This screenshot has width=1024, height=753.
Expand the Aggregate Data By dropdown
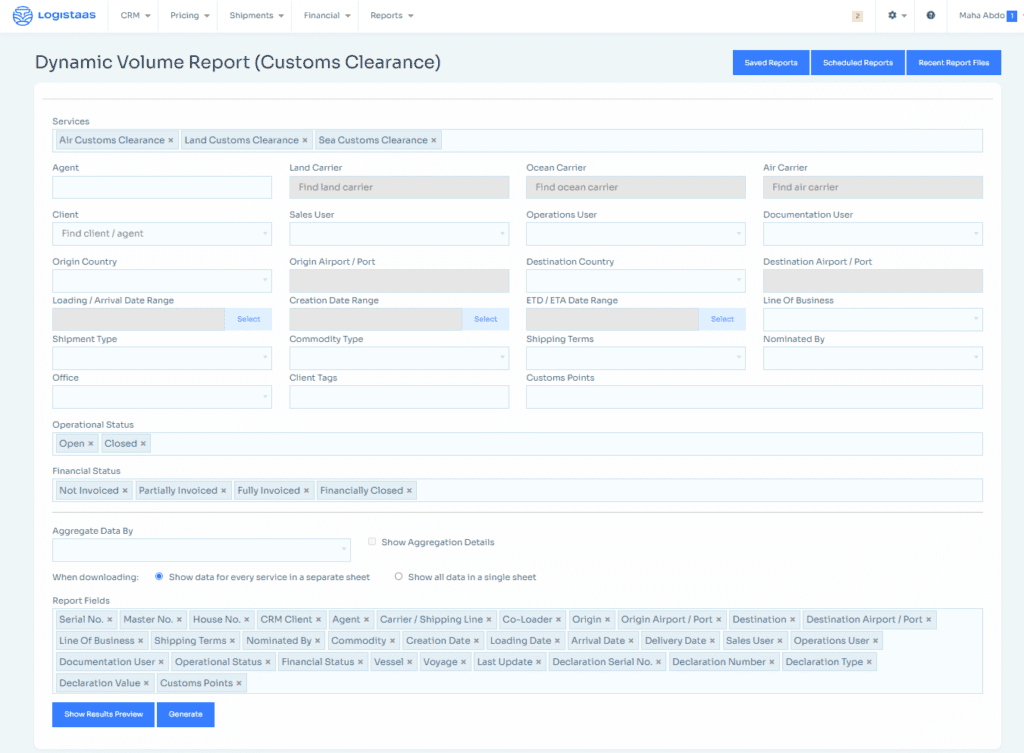click(x=201, y=550)
